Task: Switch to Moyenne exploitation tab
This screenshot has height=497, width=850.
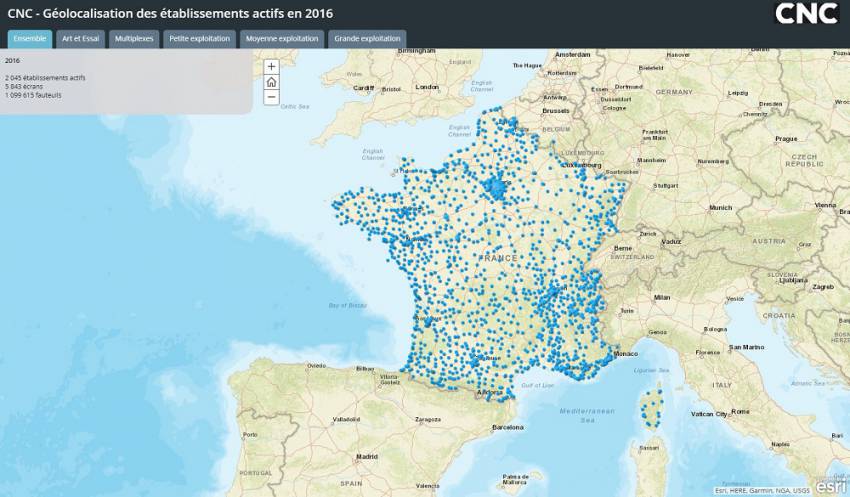Action: coord(283,39)
